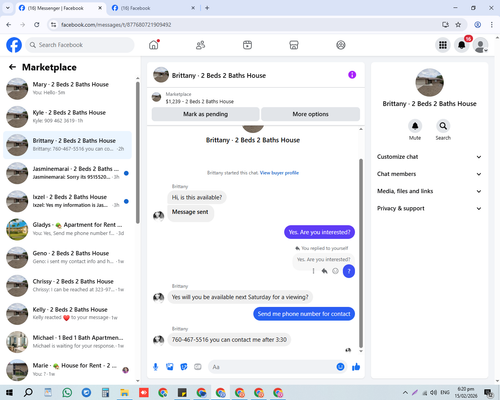Open Jasminemarai's unread chat

(67, 173)
